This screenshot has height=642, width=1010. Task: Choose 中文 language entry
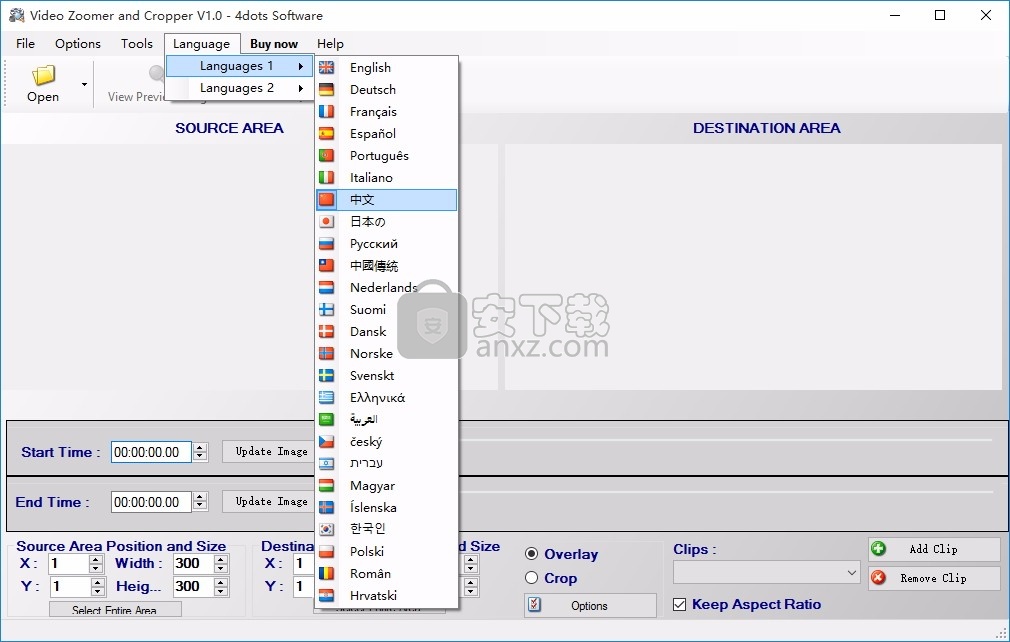(386, 200)
